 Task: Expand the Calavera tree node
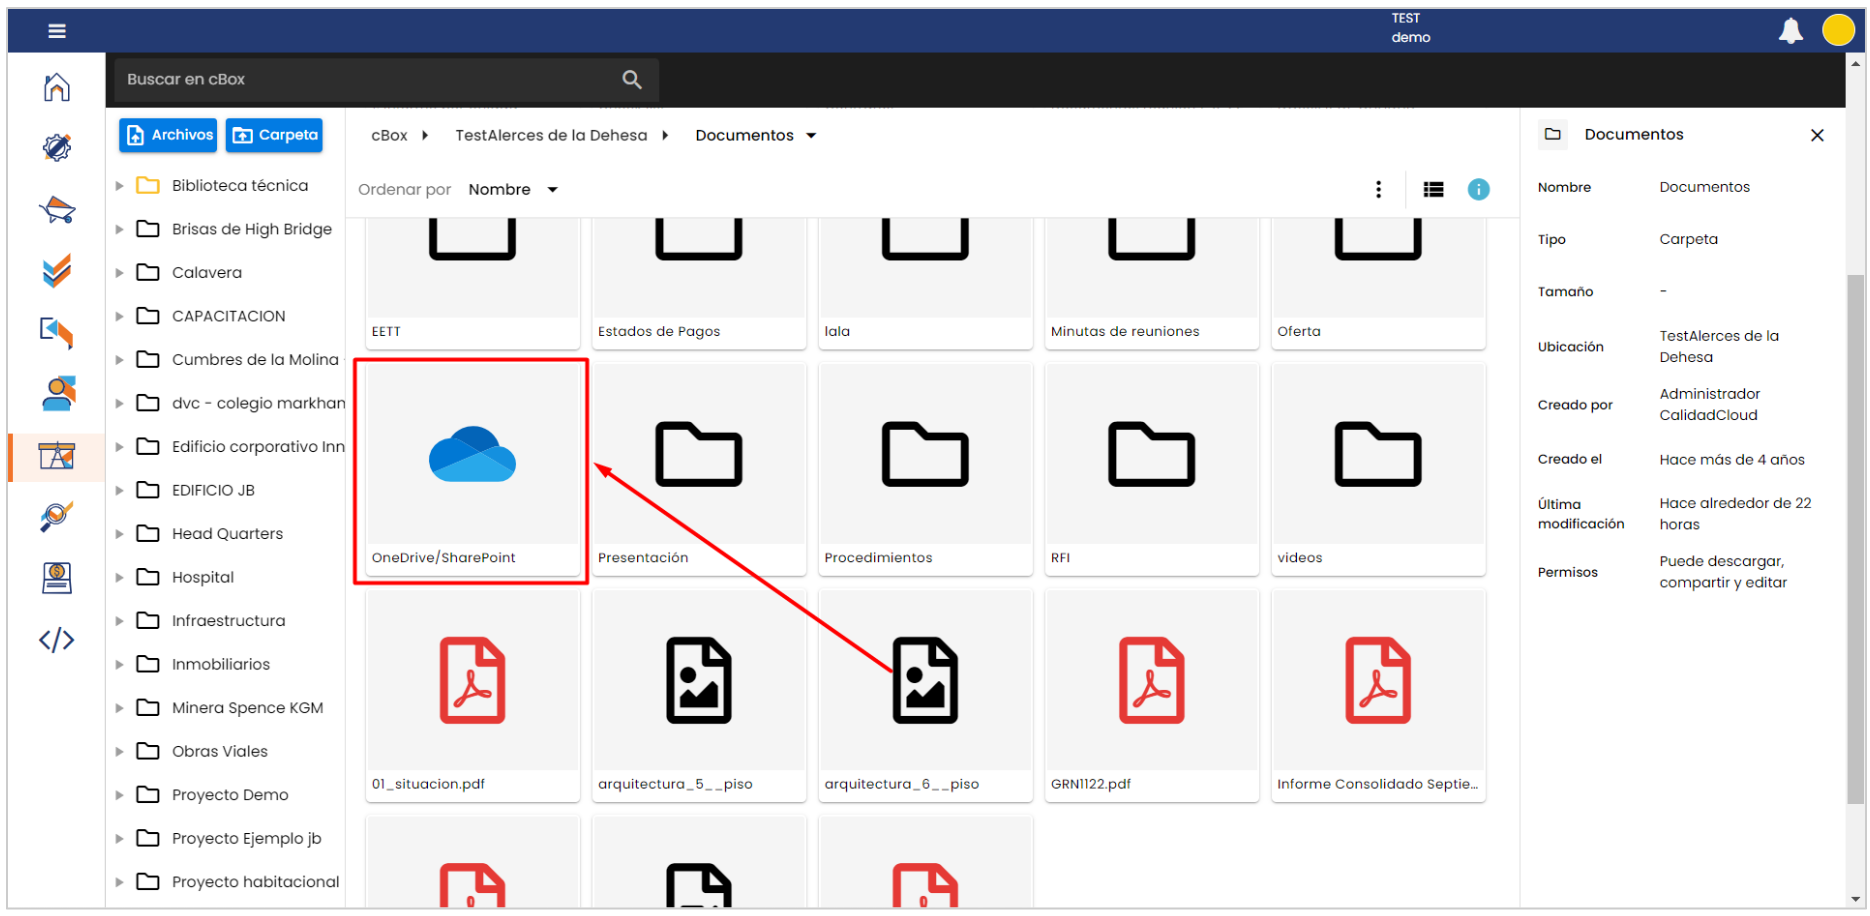click(119, 273)
